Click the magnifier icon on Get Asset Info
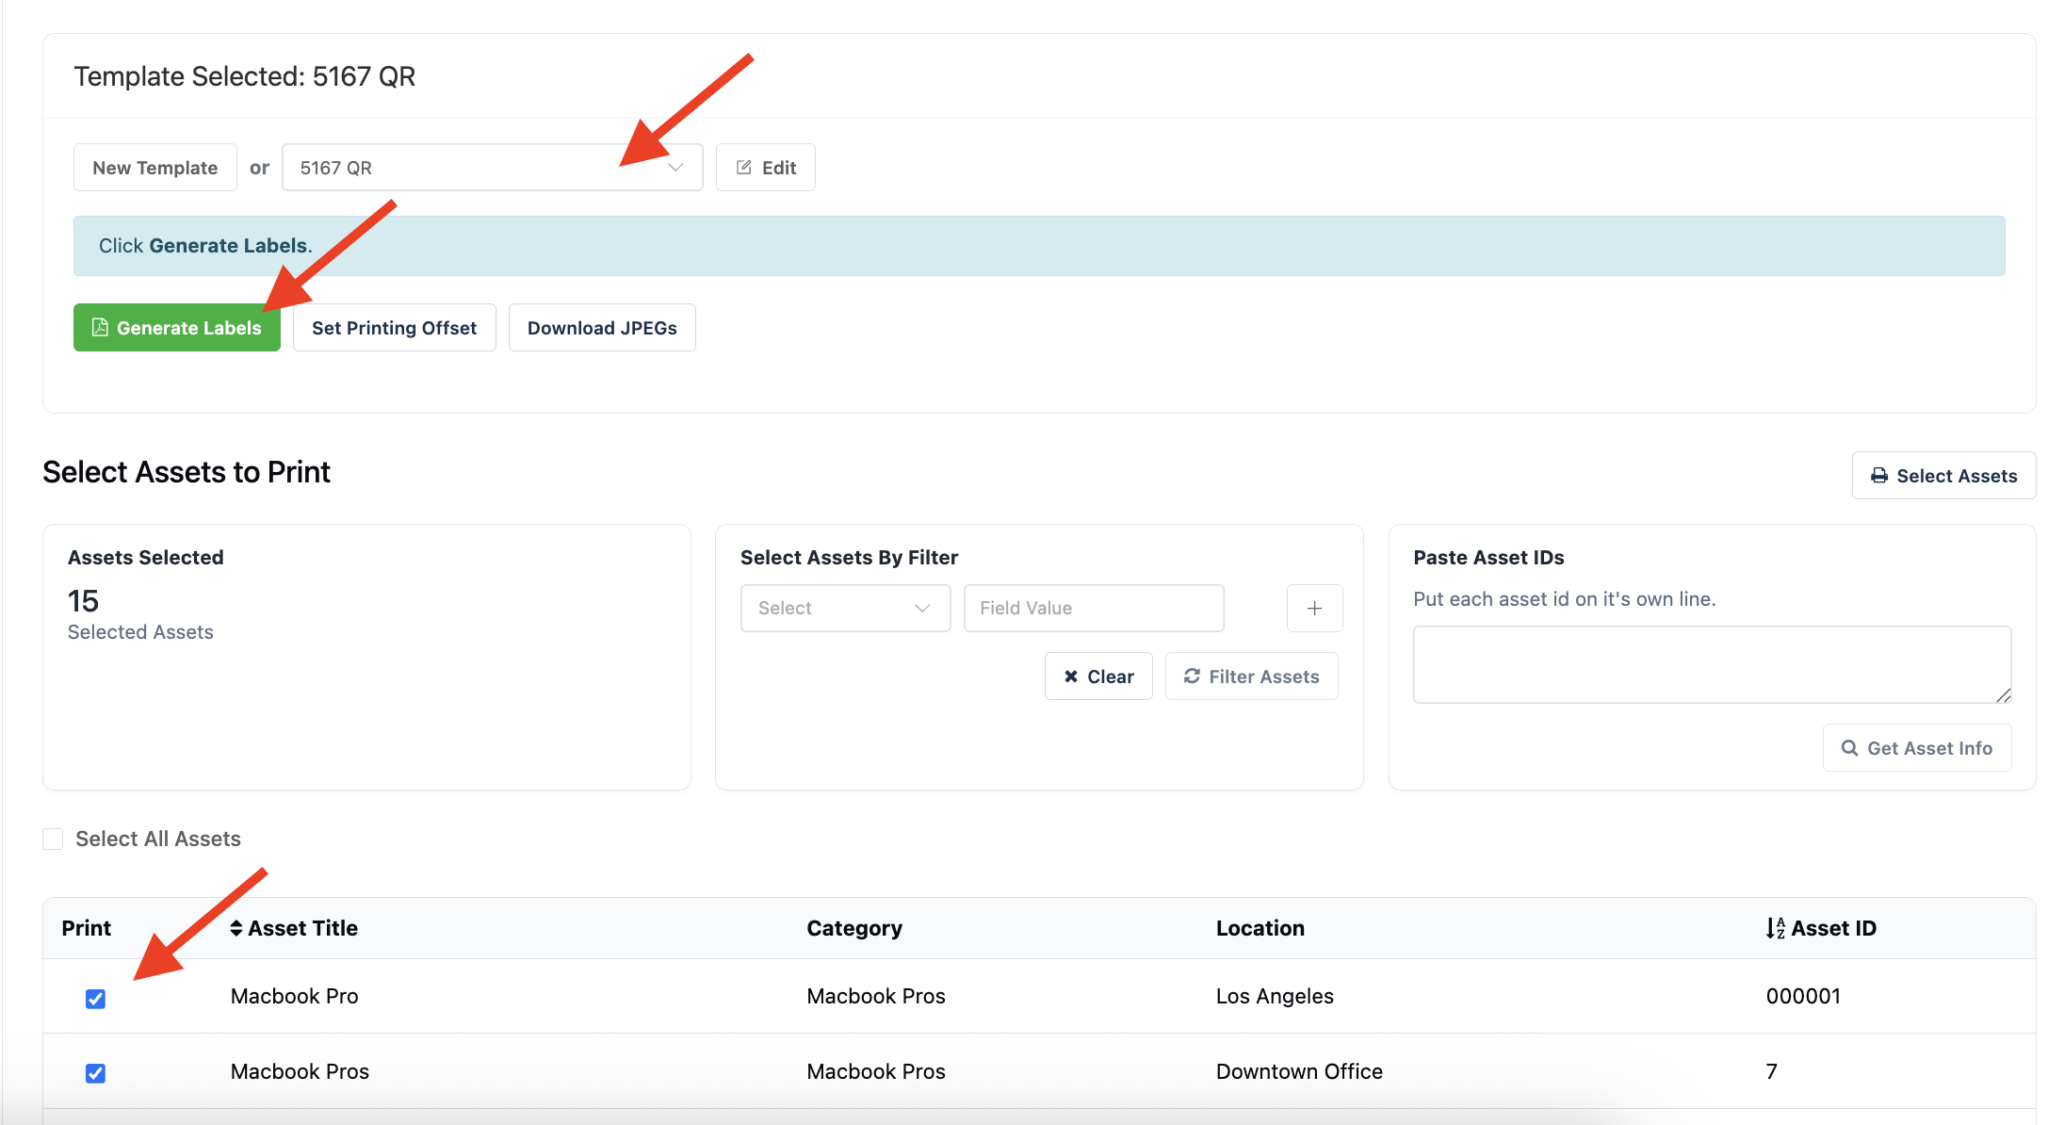Viewport: 2048px width, 1125px height. 1850,748
